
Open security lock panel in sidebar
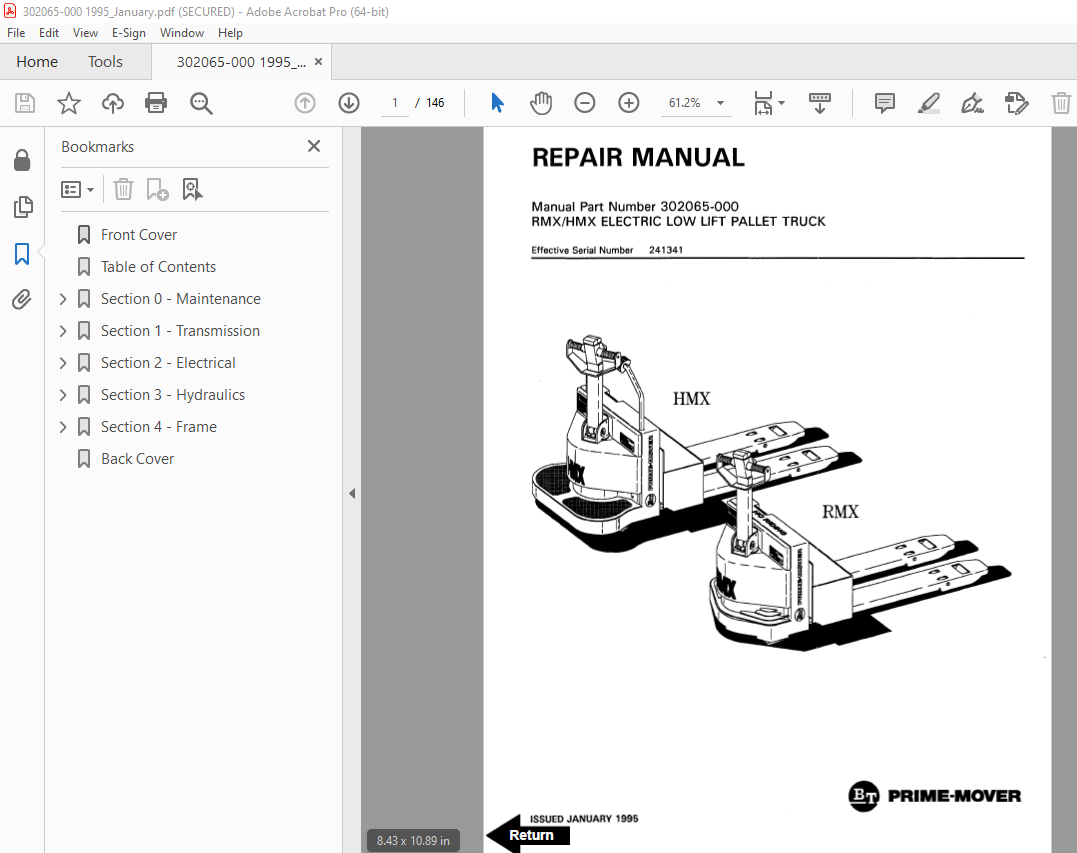[x=22, y=160]
